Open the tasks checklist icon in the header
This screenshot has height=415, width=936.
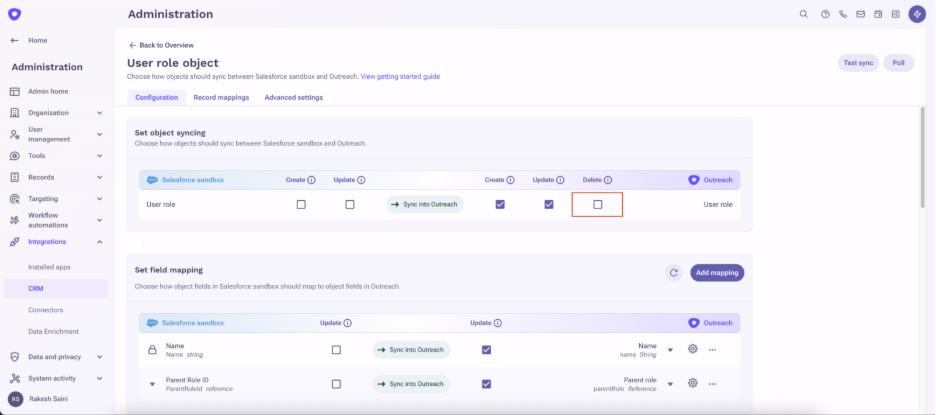click(895, 14)
